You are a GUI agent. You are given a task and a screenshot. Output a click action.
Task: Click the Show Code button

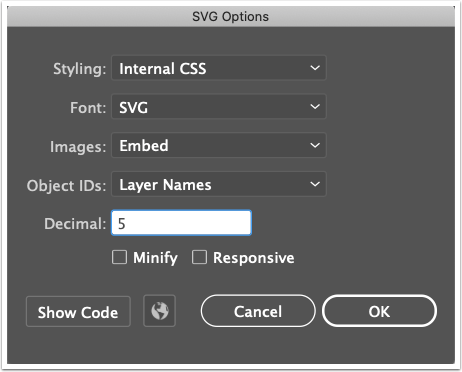(78, 312)
